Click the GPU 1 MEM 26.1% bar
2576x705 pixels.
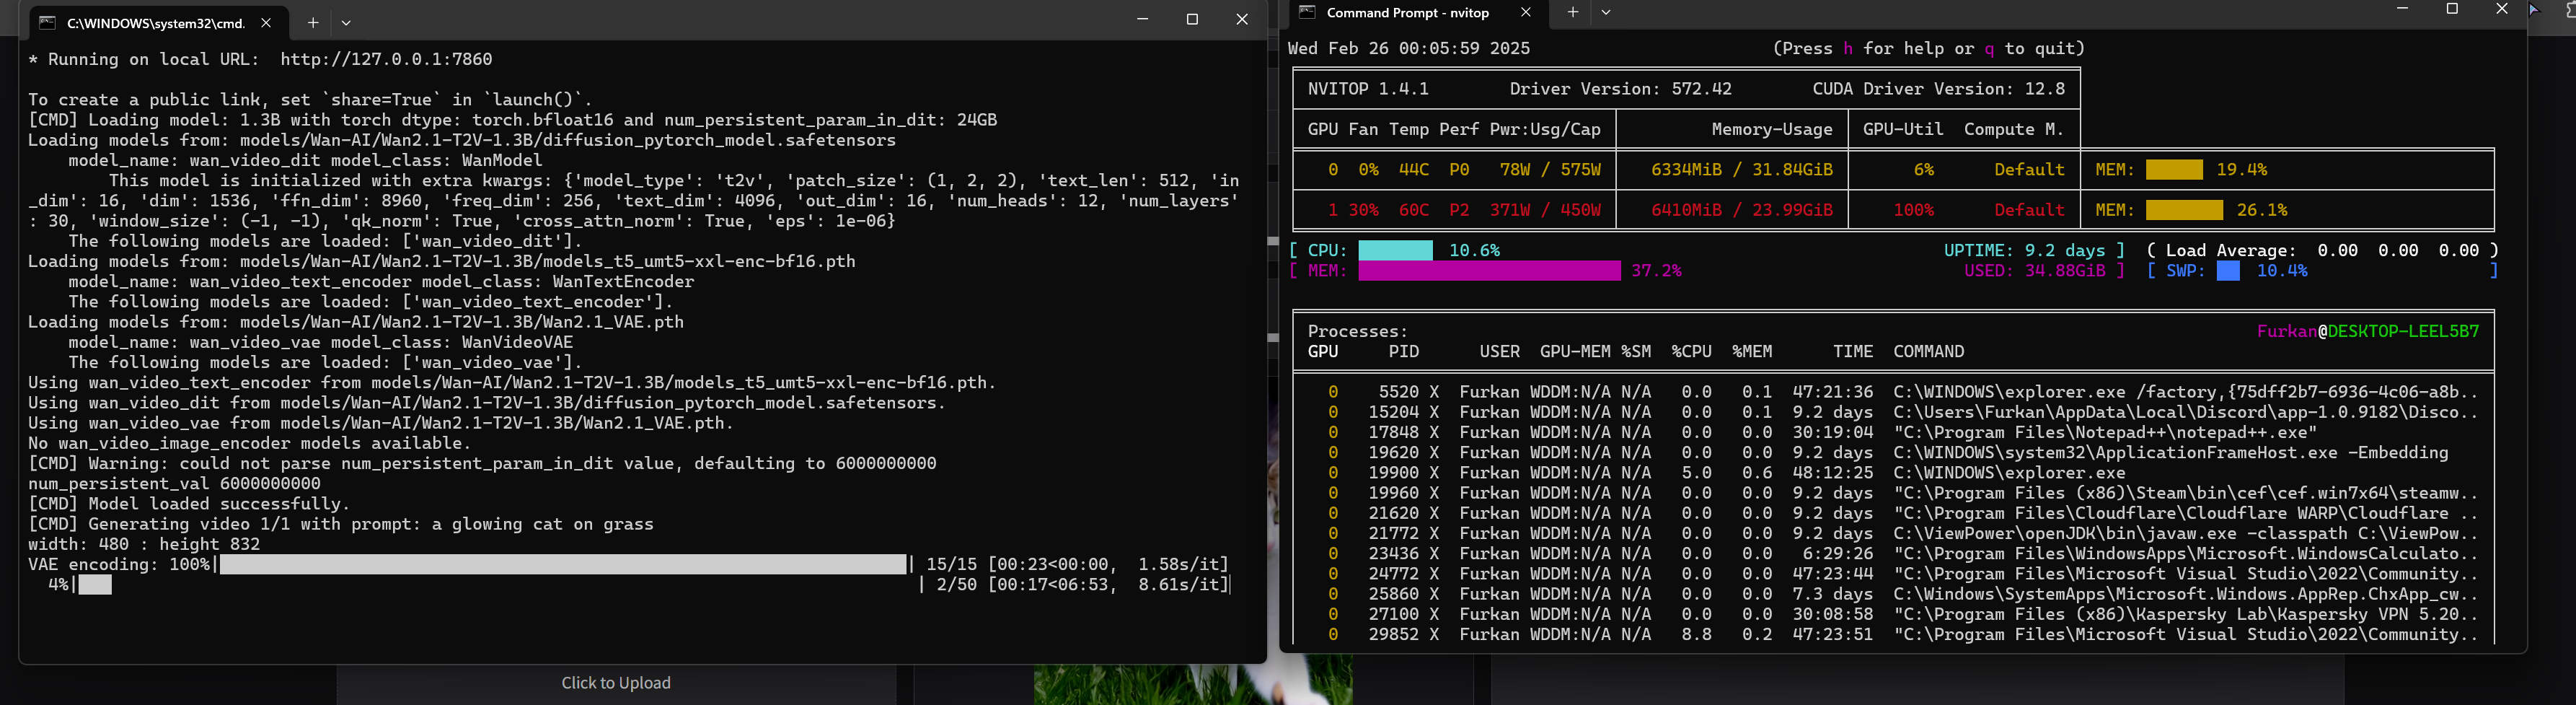2184,210
